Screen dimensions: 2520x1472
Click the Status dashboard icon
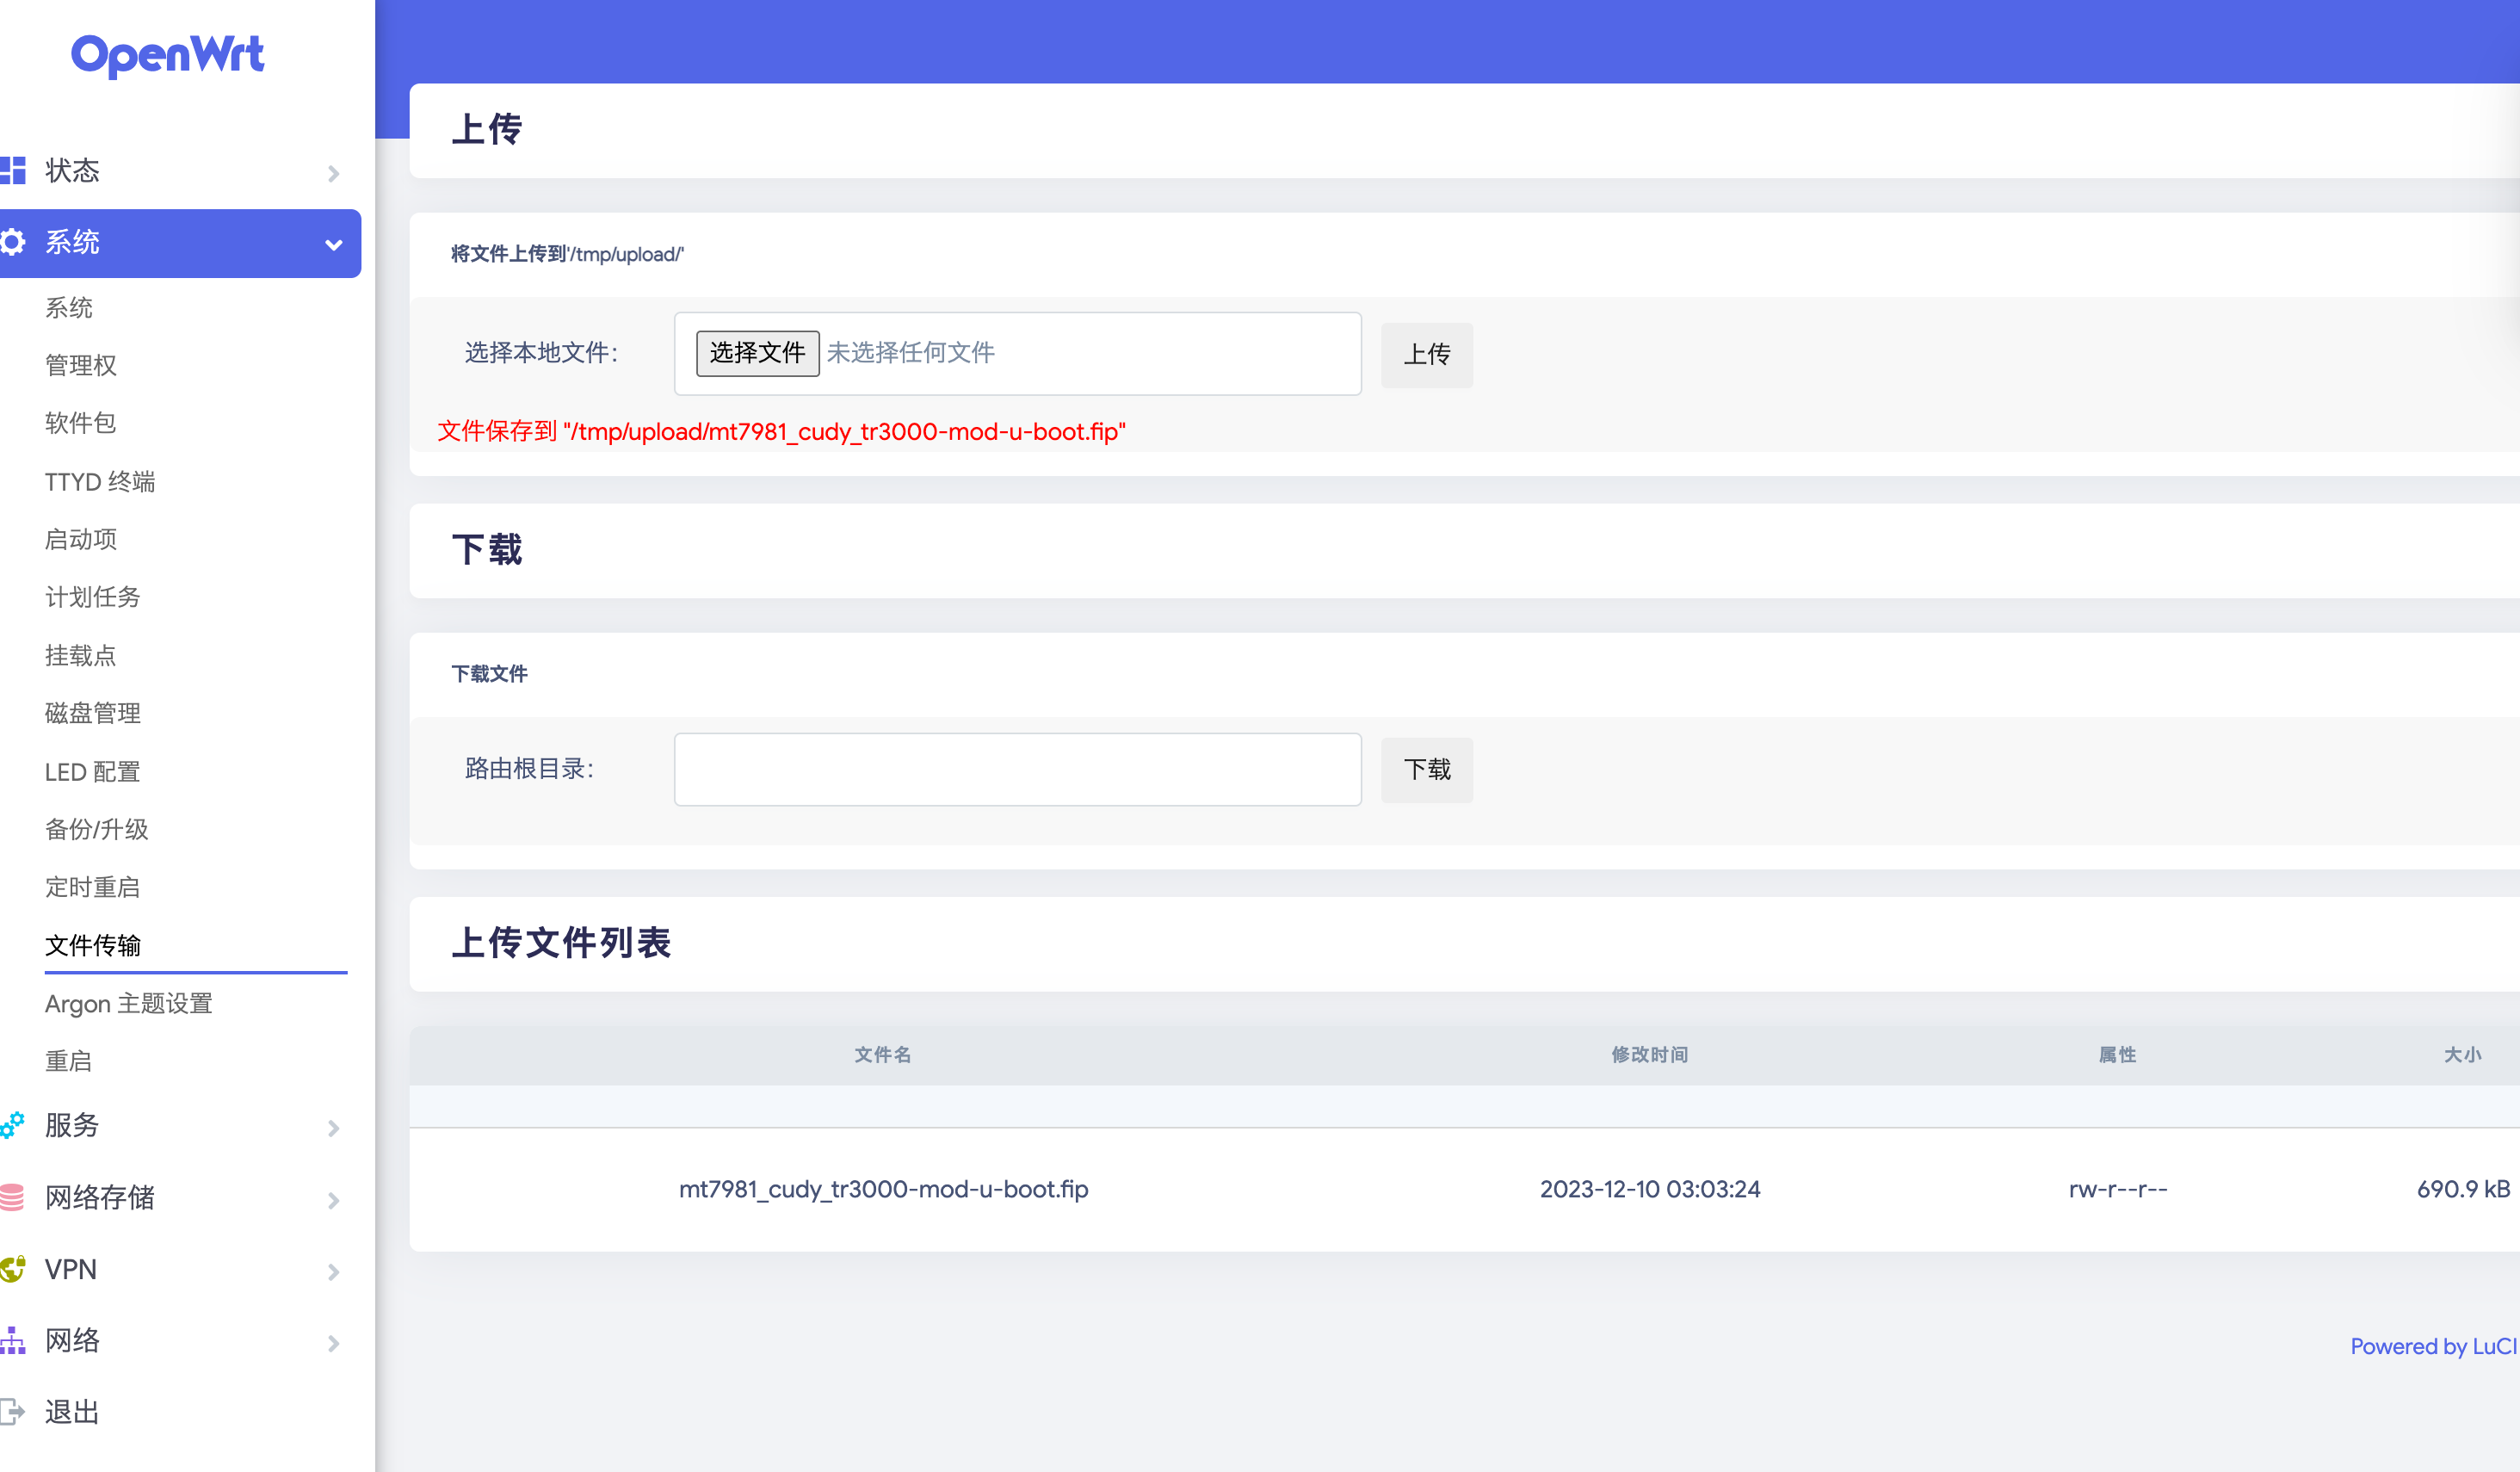point(13,170)
